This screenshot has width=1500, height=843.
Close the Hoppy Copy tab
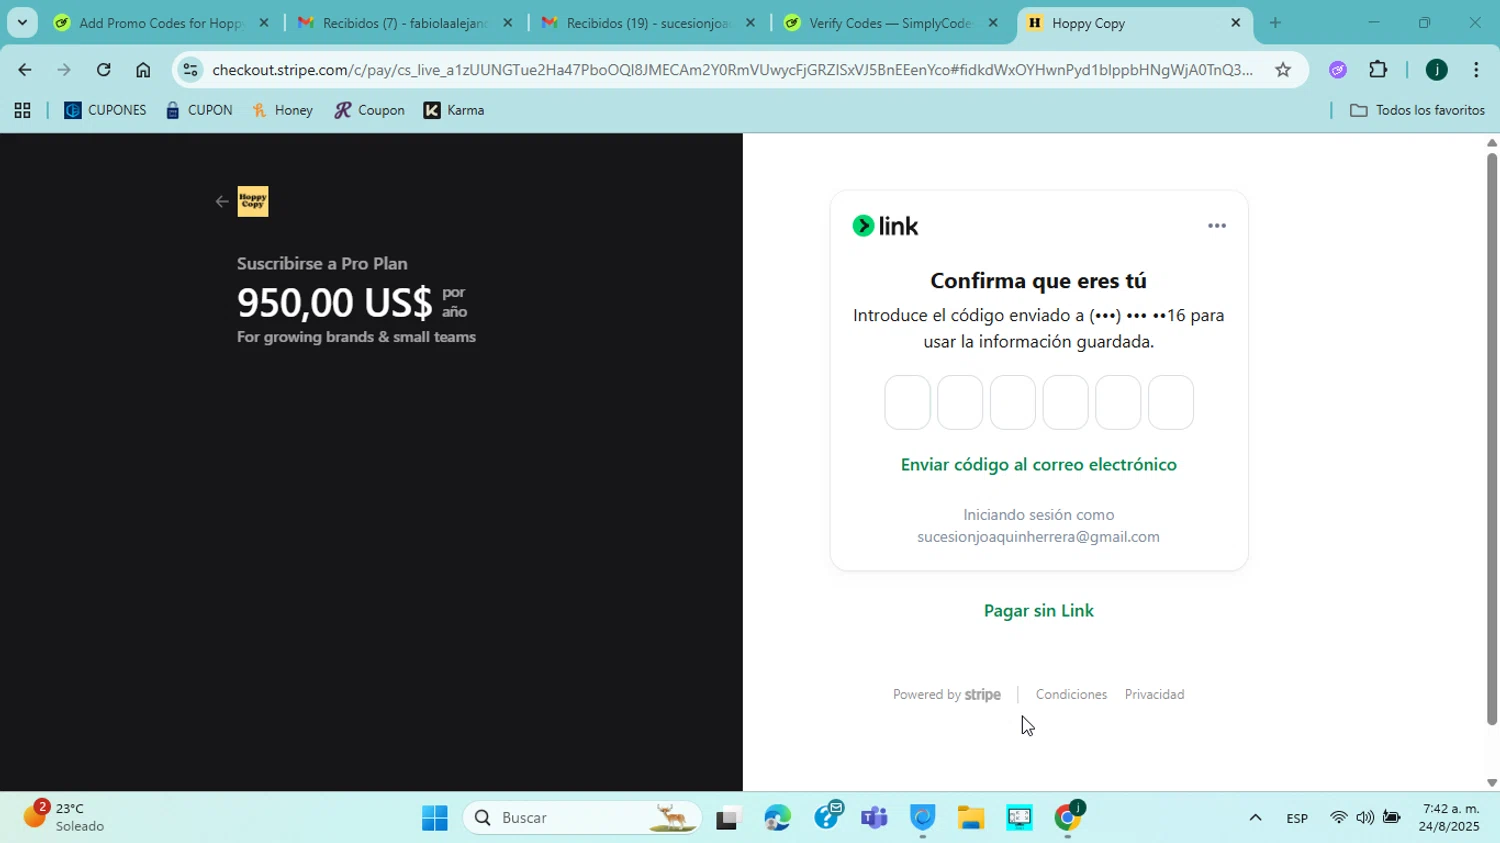coord(1235,23)
